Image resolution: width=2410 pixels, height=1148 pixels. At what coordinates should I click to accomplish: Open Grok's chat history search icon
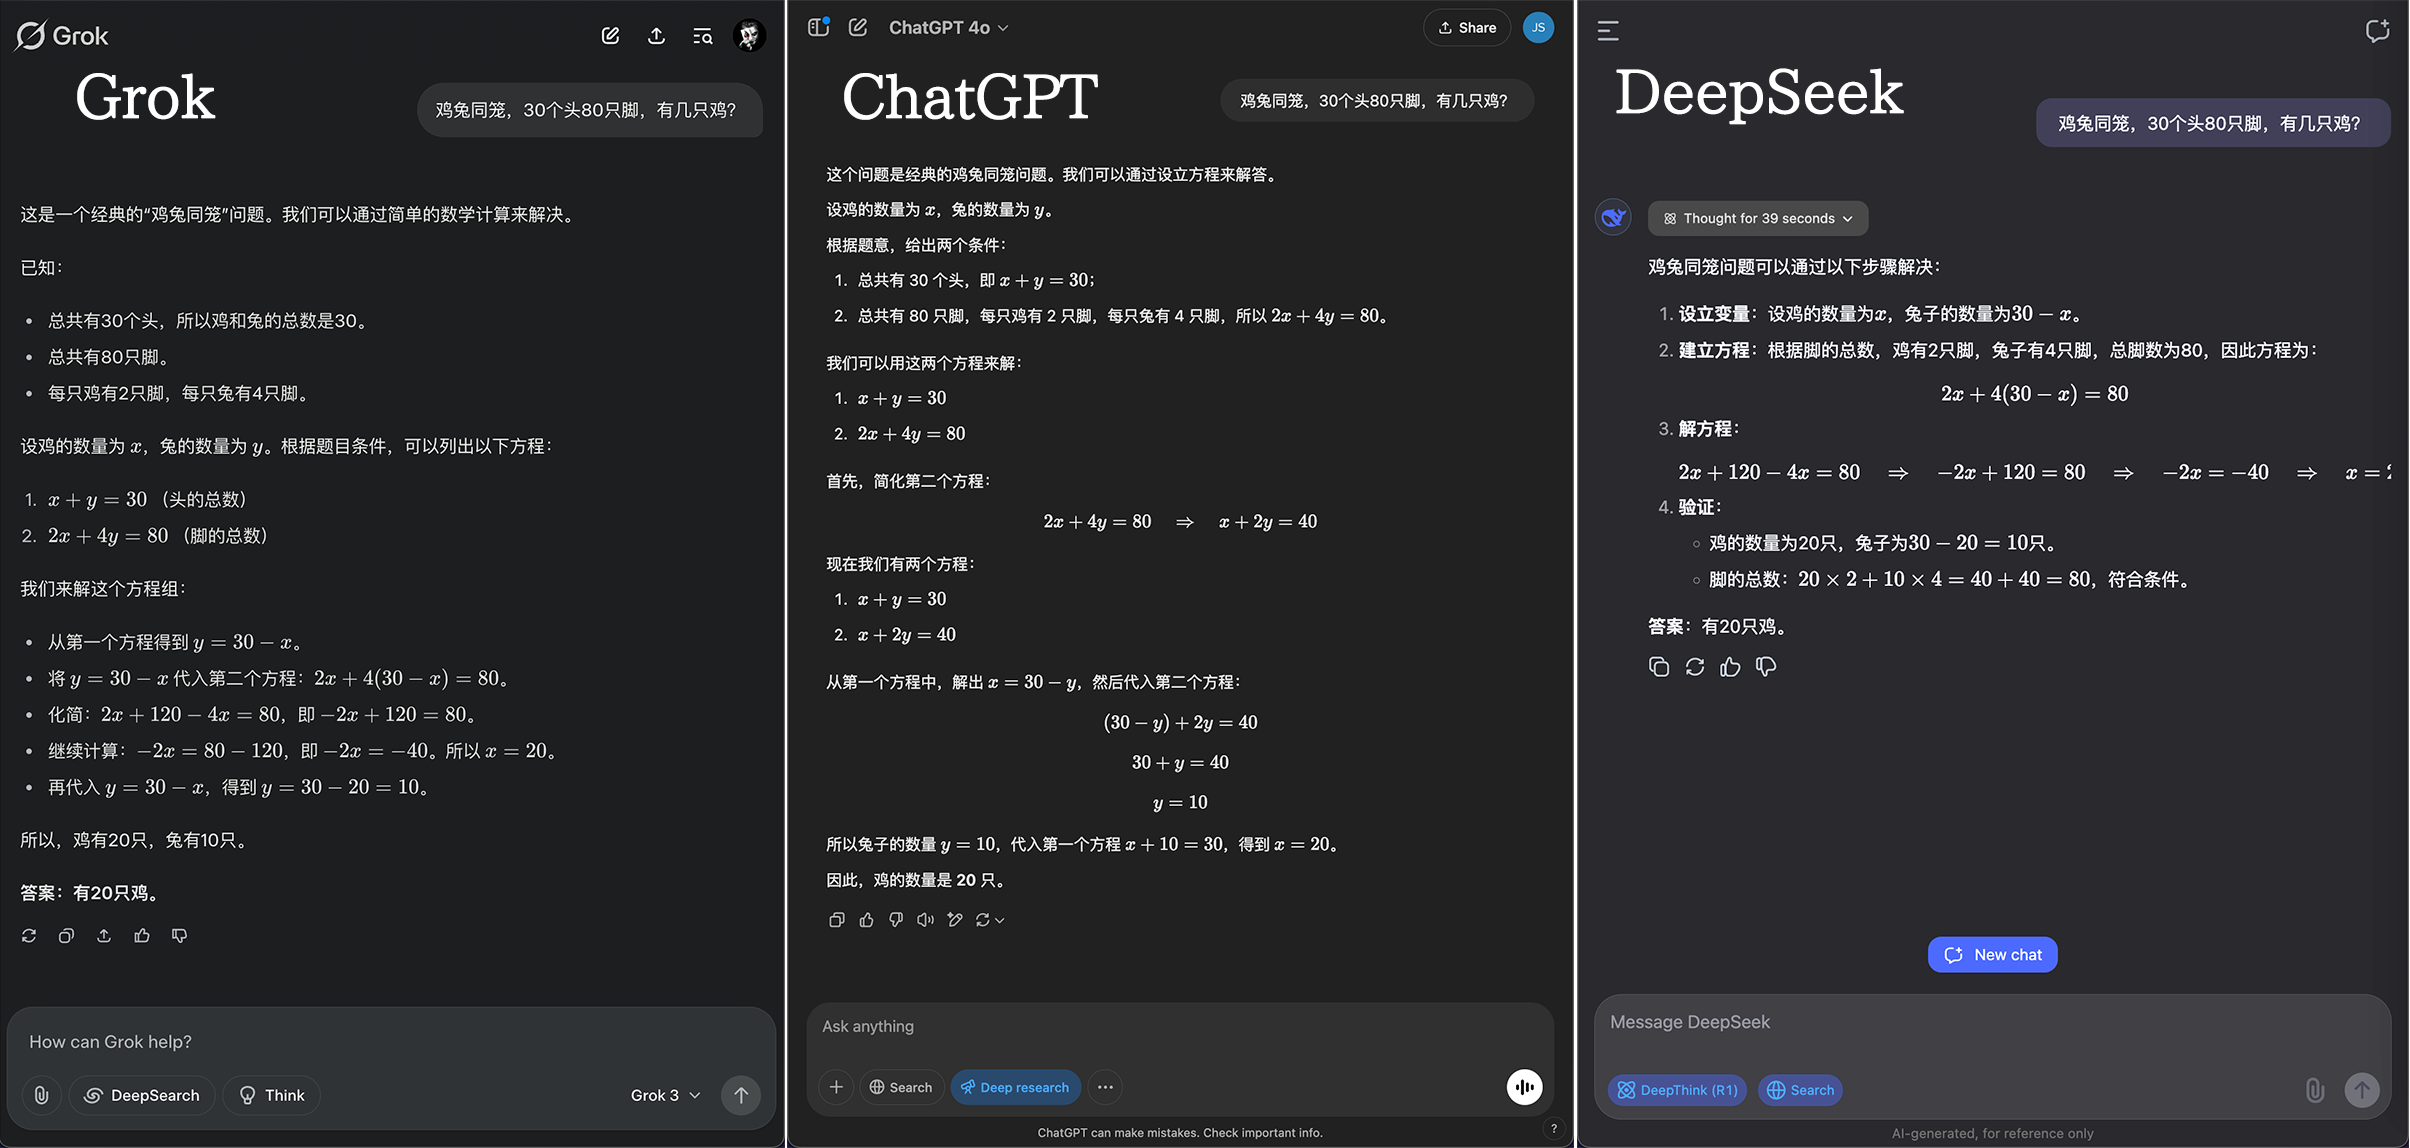(x=703, y=36)
